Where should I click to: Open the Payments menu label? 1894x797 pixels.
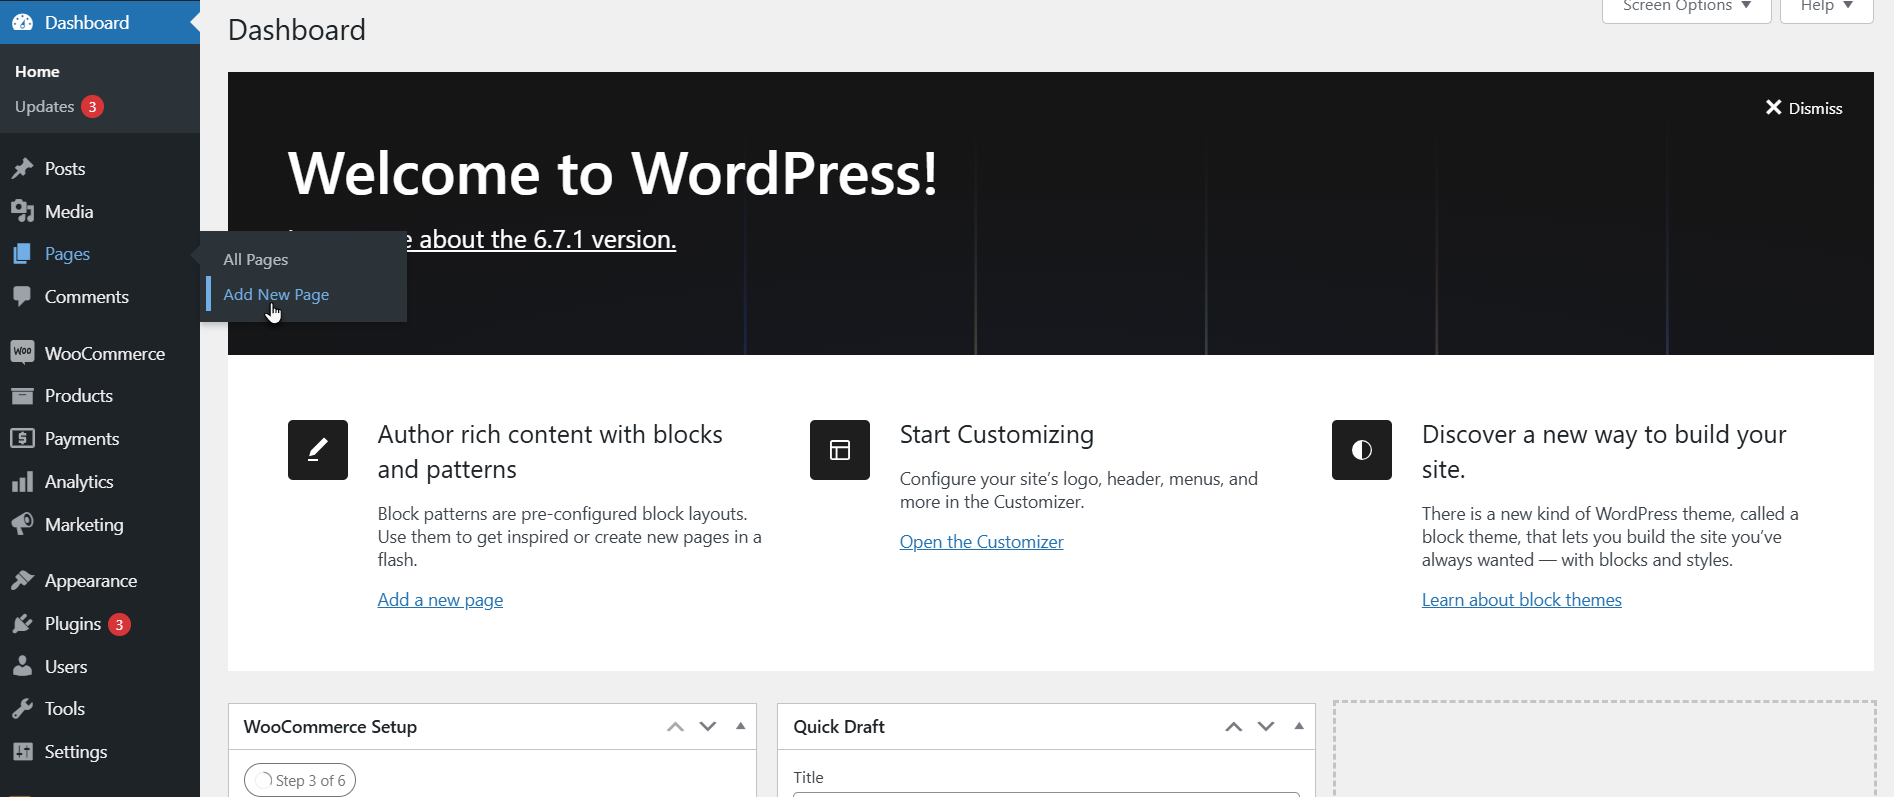click(82, 439)
